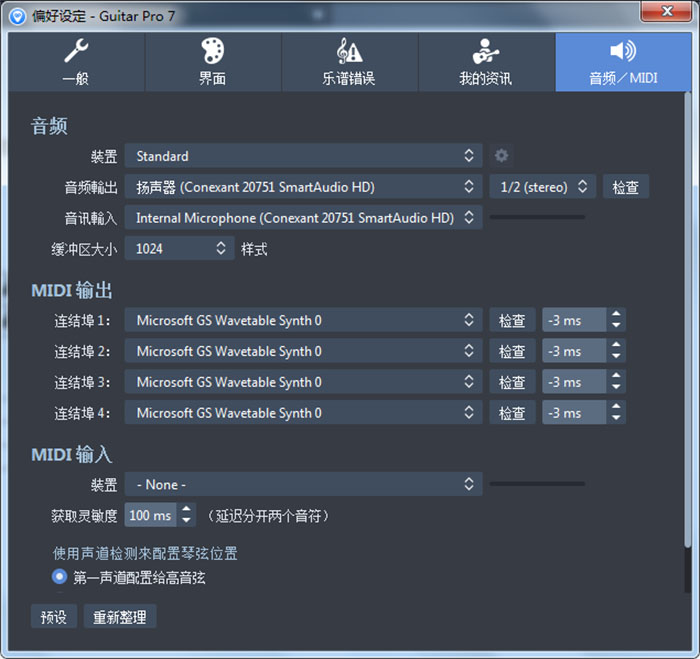700x659 pixels.
Task: Increase 连结埠 1 latency with up arrow
Action: (616, 314)
